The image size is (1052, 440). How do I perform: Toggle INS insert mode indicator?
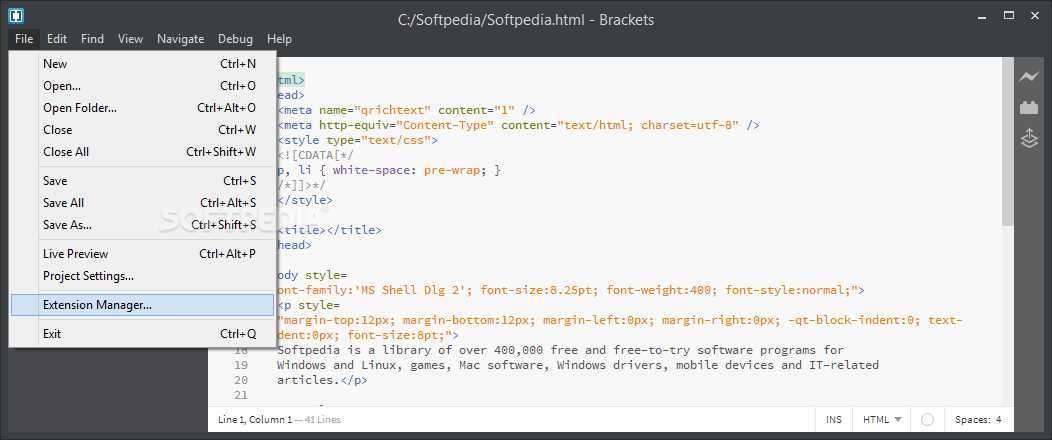pyautogui.click(x=834, y=420)
